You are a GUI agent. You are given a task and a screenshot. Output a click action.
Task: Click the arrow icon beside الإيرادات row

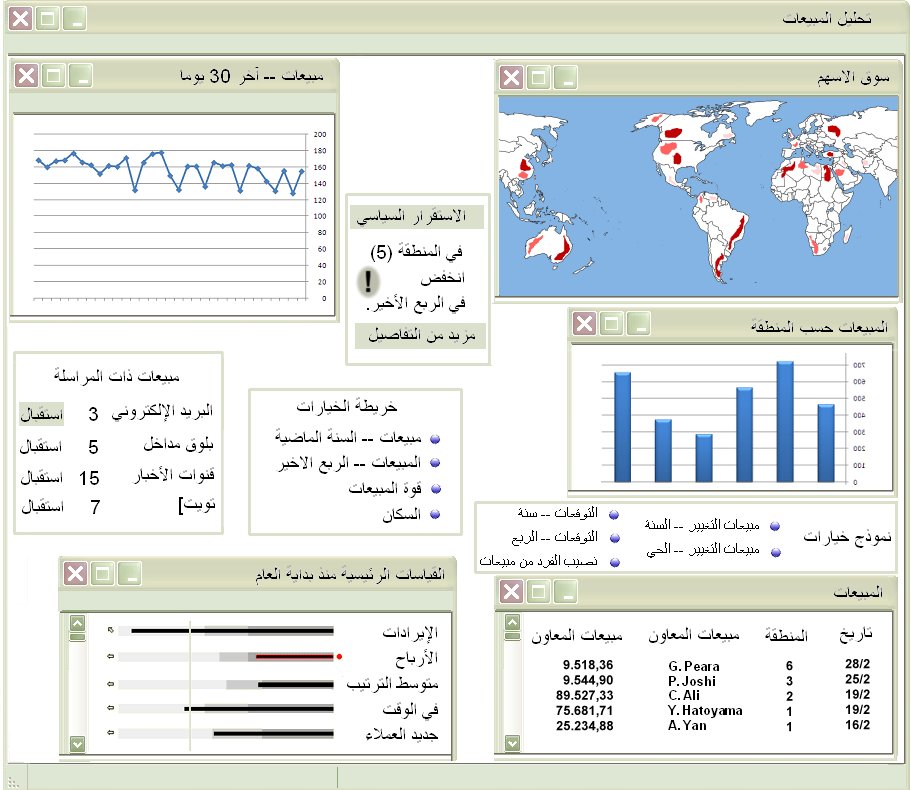[111, 630]
